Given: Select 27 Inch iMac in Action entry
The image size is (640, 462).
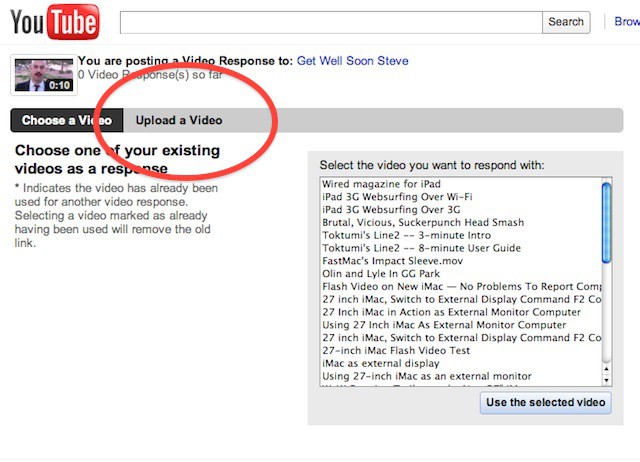Looking at the screenshot, I should pos(460,312).
